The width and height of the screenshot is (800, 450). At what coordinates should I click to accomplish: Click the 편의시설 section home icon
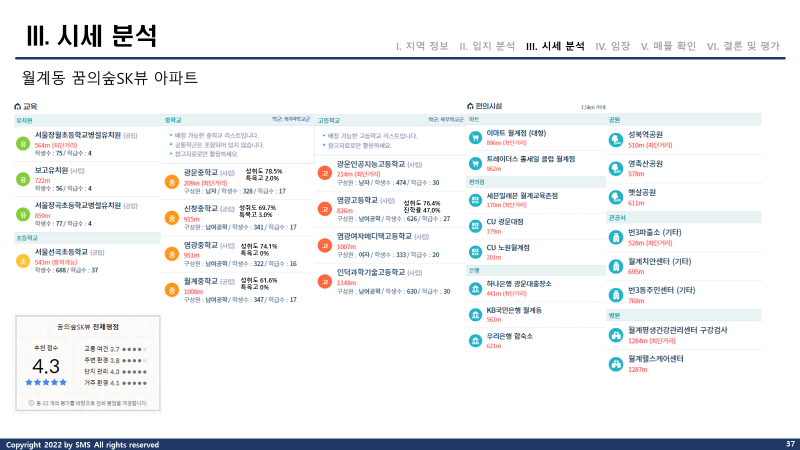[470, 106]
